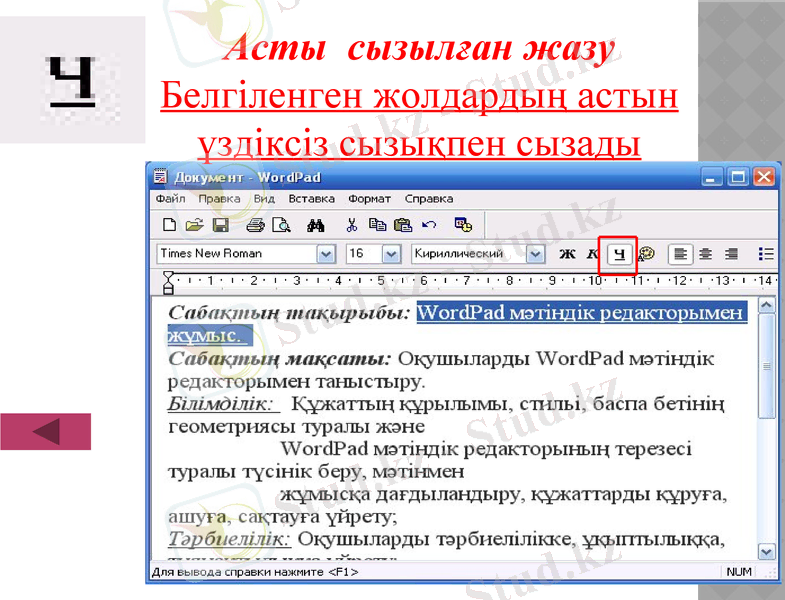Click the scrollbar up arrow
Image resolution: width=785 pixels, height=600 pixels.
[766, 305]
